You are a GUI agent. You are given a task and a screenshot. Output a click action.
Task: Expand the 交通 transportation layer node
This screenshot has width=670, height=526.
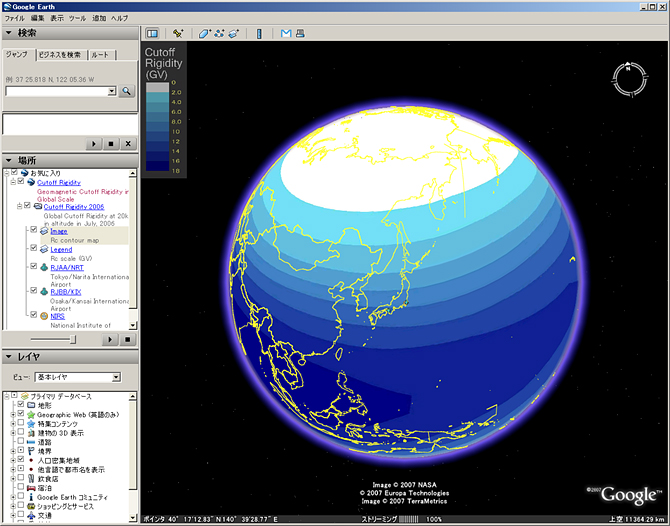point(13,515)
